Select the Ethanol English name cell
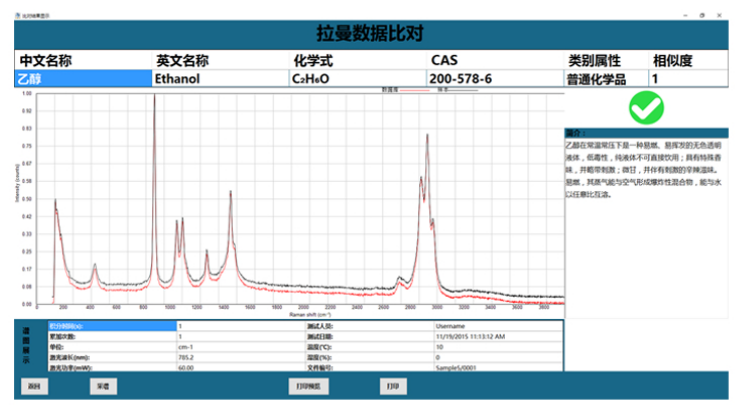745x409 pixels. [x=219, y=78]
